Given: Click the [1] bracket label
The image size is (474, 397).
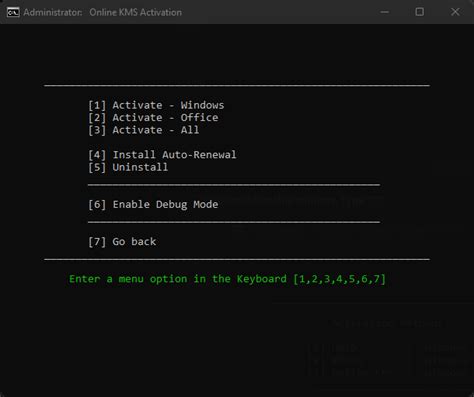Looking at the screenshot, I should 97,105.
